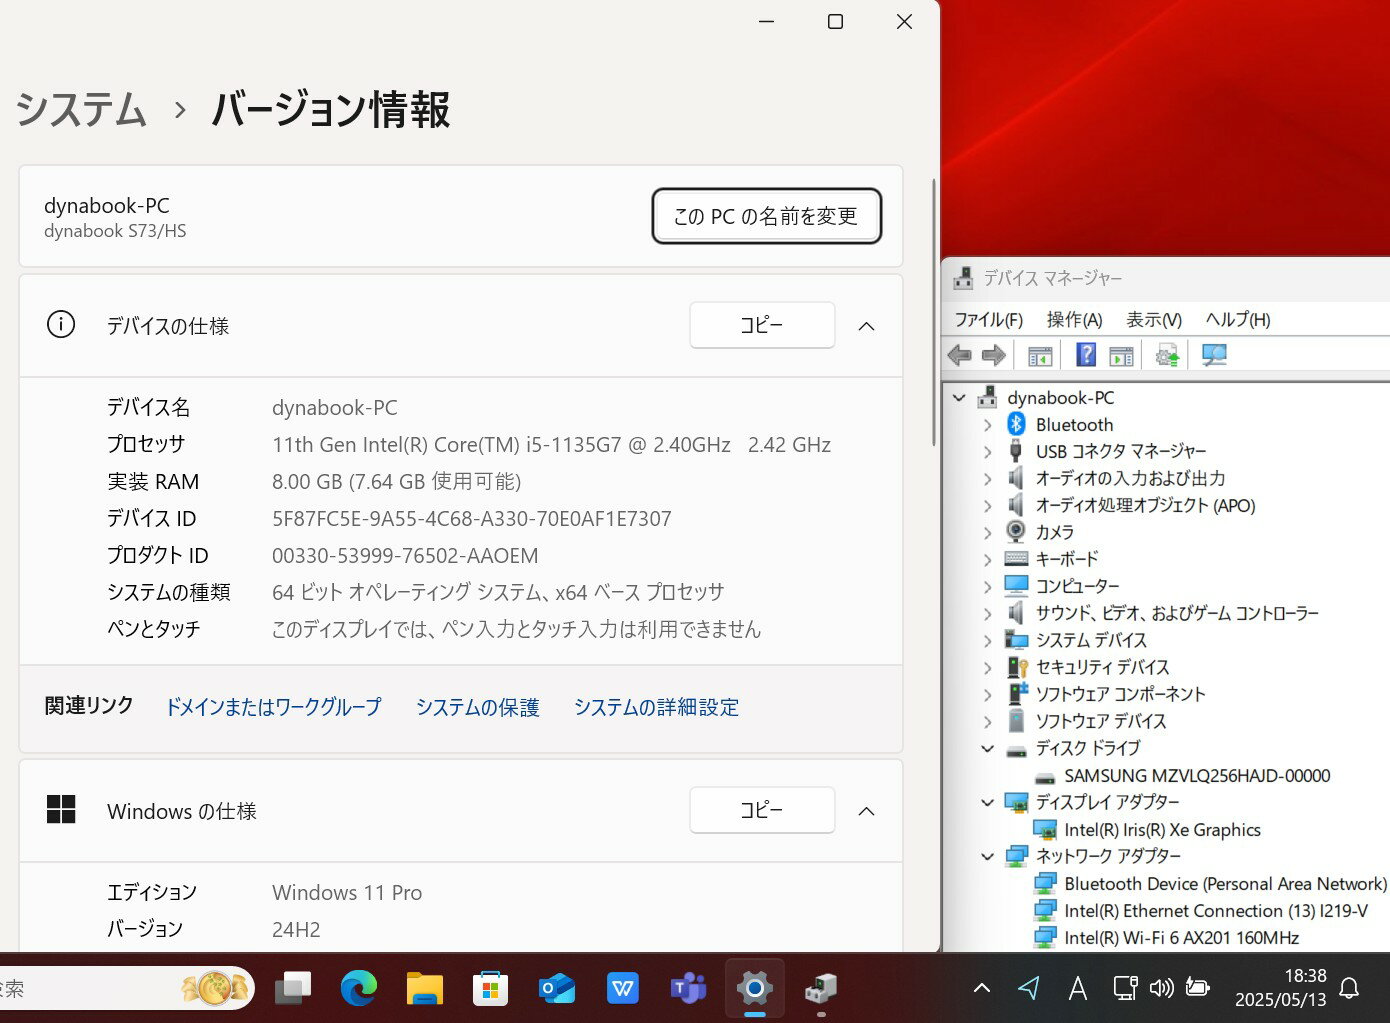Click the システム breadcrumb in the header

pyautogui.click(x=82, y=109)
